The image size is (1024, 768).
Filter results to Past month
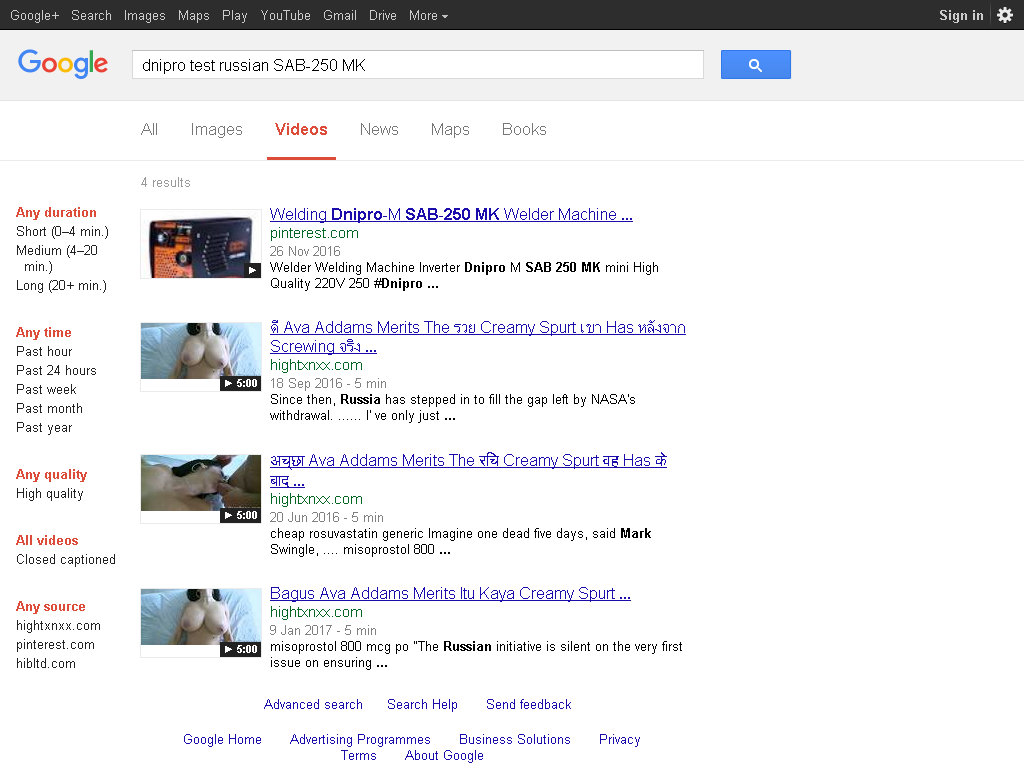[50, 408]
